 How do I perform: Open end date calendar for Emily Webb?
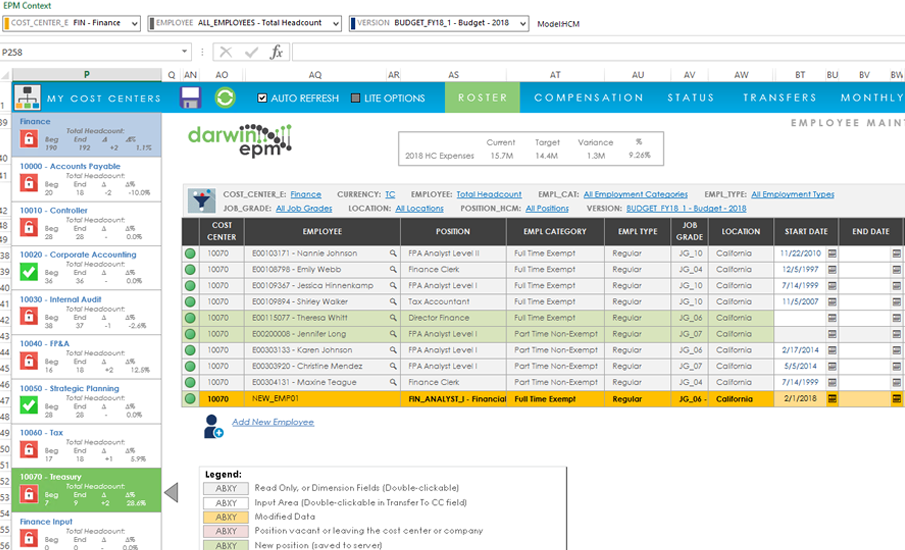click(896, 270)
